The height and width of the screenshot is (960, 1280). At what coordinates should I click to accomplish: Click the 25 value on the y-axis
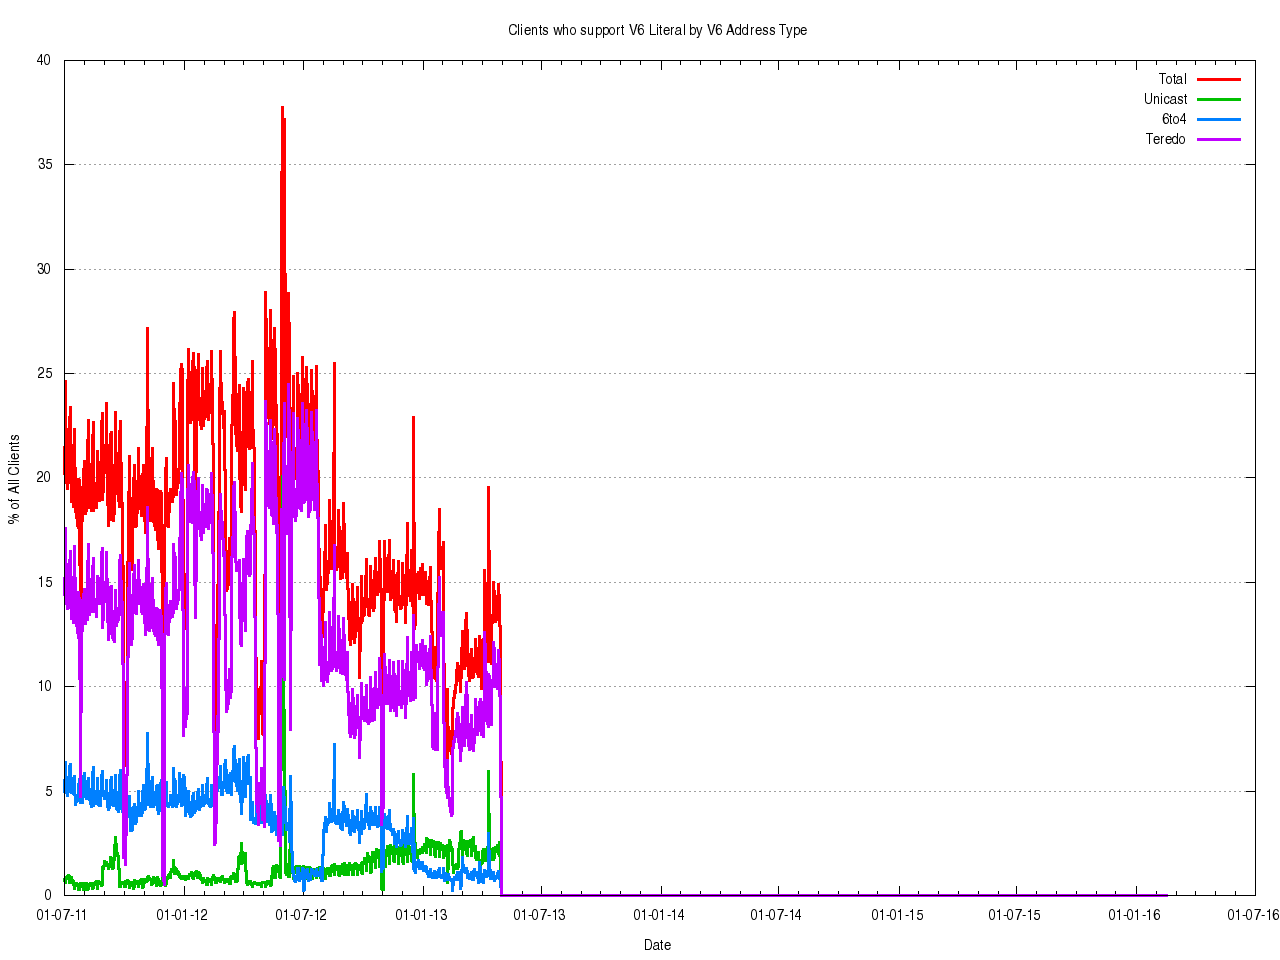(43, 373)
